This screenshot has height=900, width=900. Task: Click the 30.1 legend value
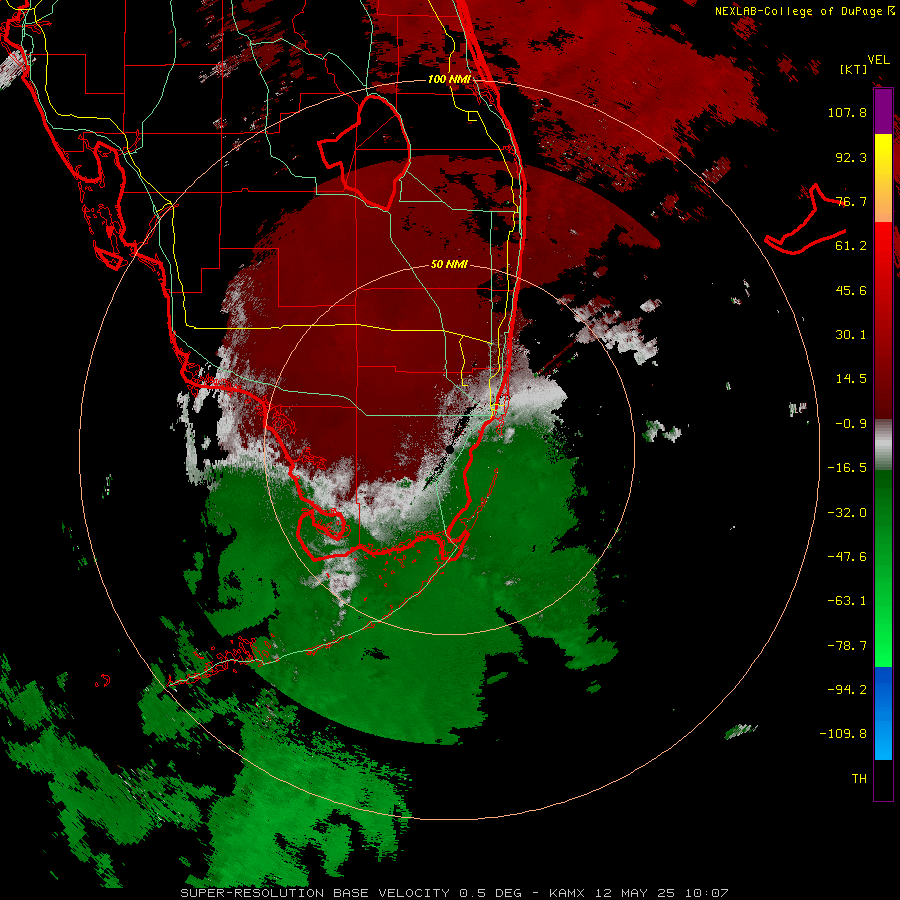pos(851,335)
